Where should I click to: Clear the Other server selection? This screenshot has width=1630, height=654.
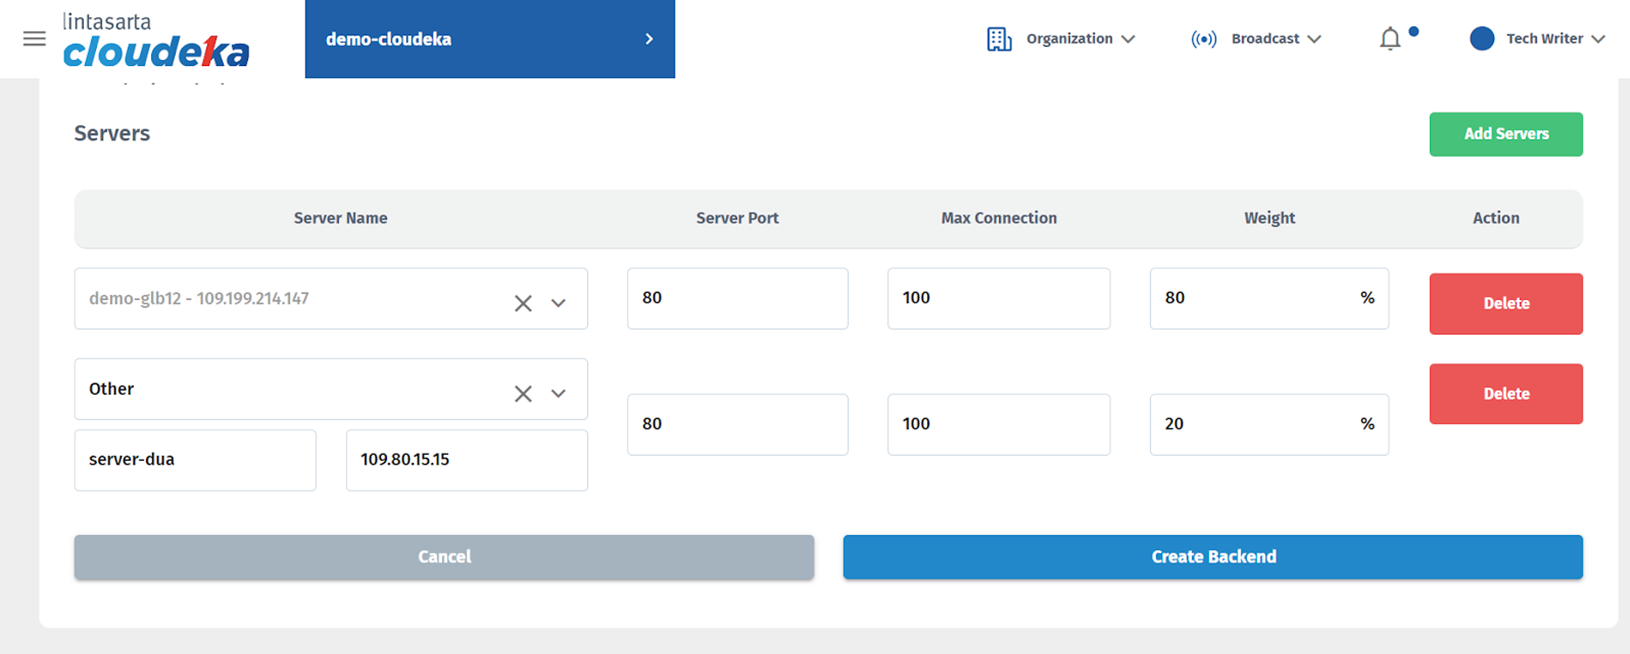[523, 394]
